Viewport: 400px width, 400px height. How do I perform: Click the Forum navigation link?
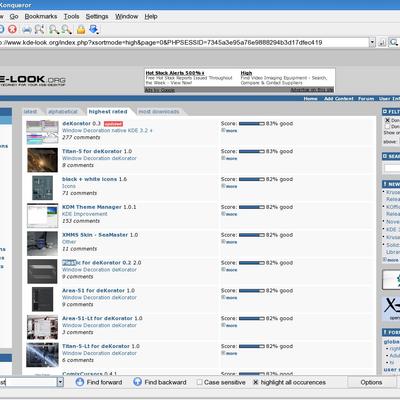pos(366,99)
